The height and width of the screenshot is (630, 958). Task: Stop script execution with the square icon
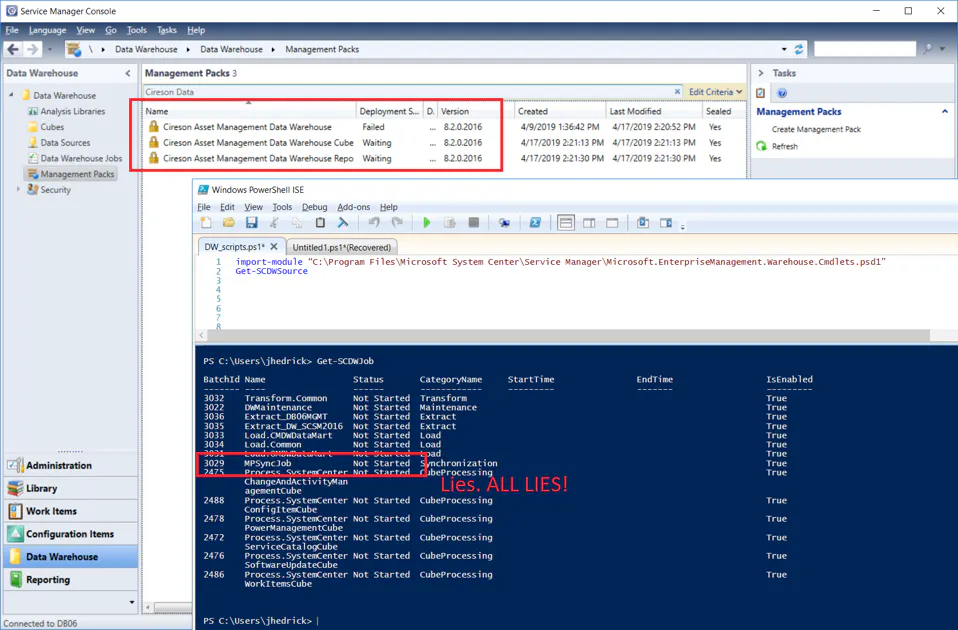tap(474, 223)
